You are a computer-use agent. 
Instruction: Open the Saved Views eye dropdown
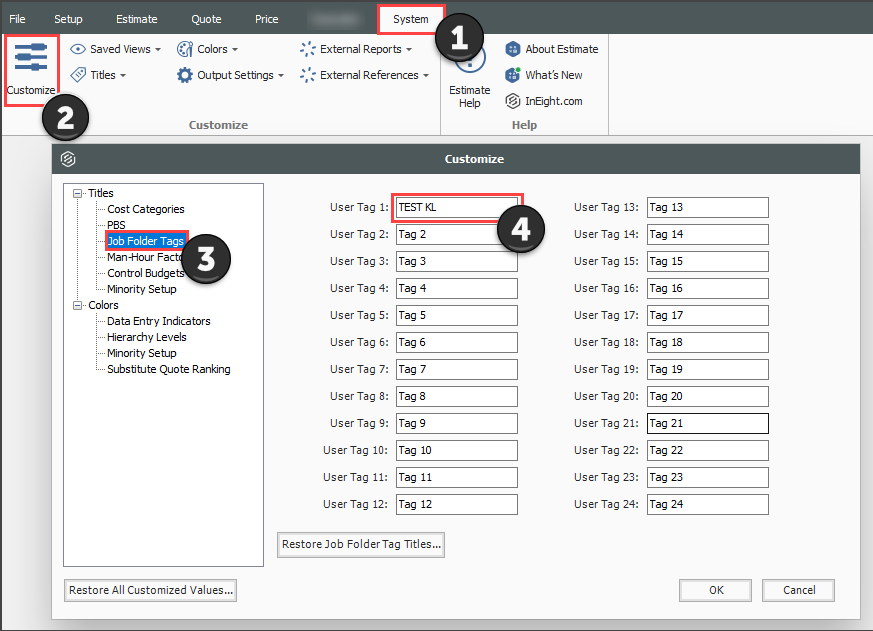[114, 49]
